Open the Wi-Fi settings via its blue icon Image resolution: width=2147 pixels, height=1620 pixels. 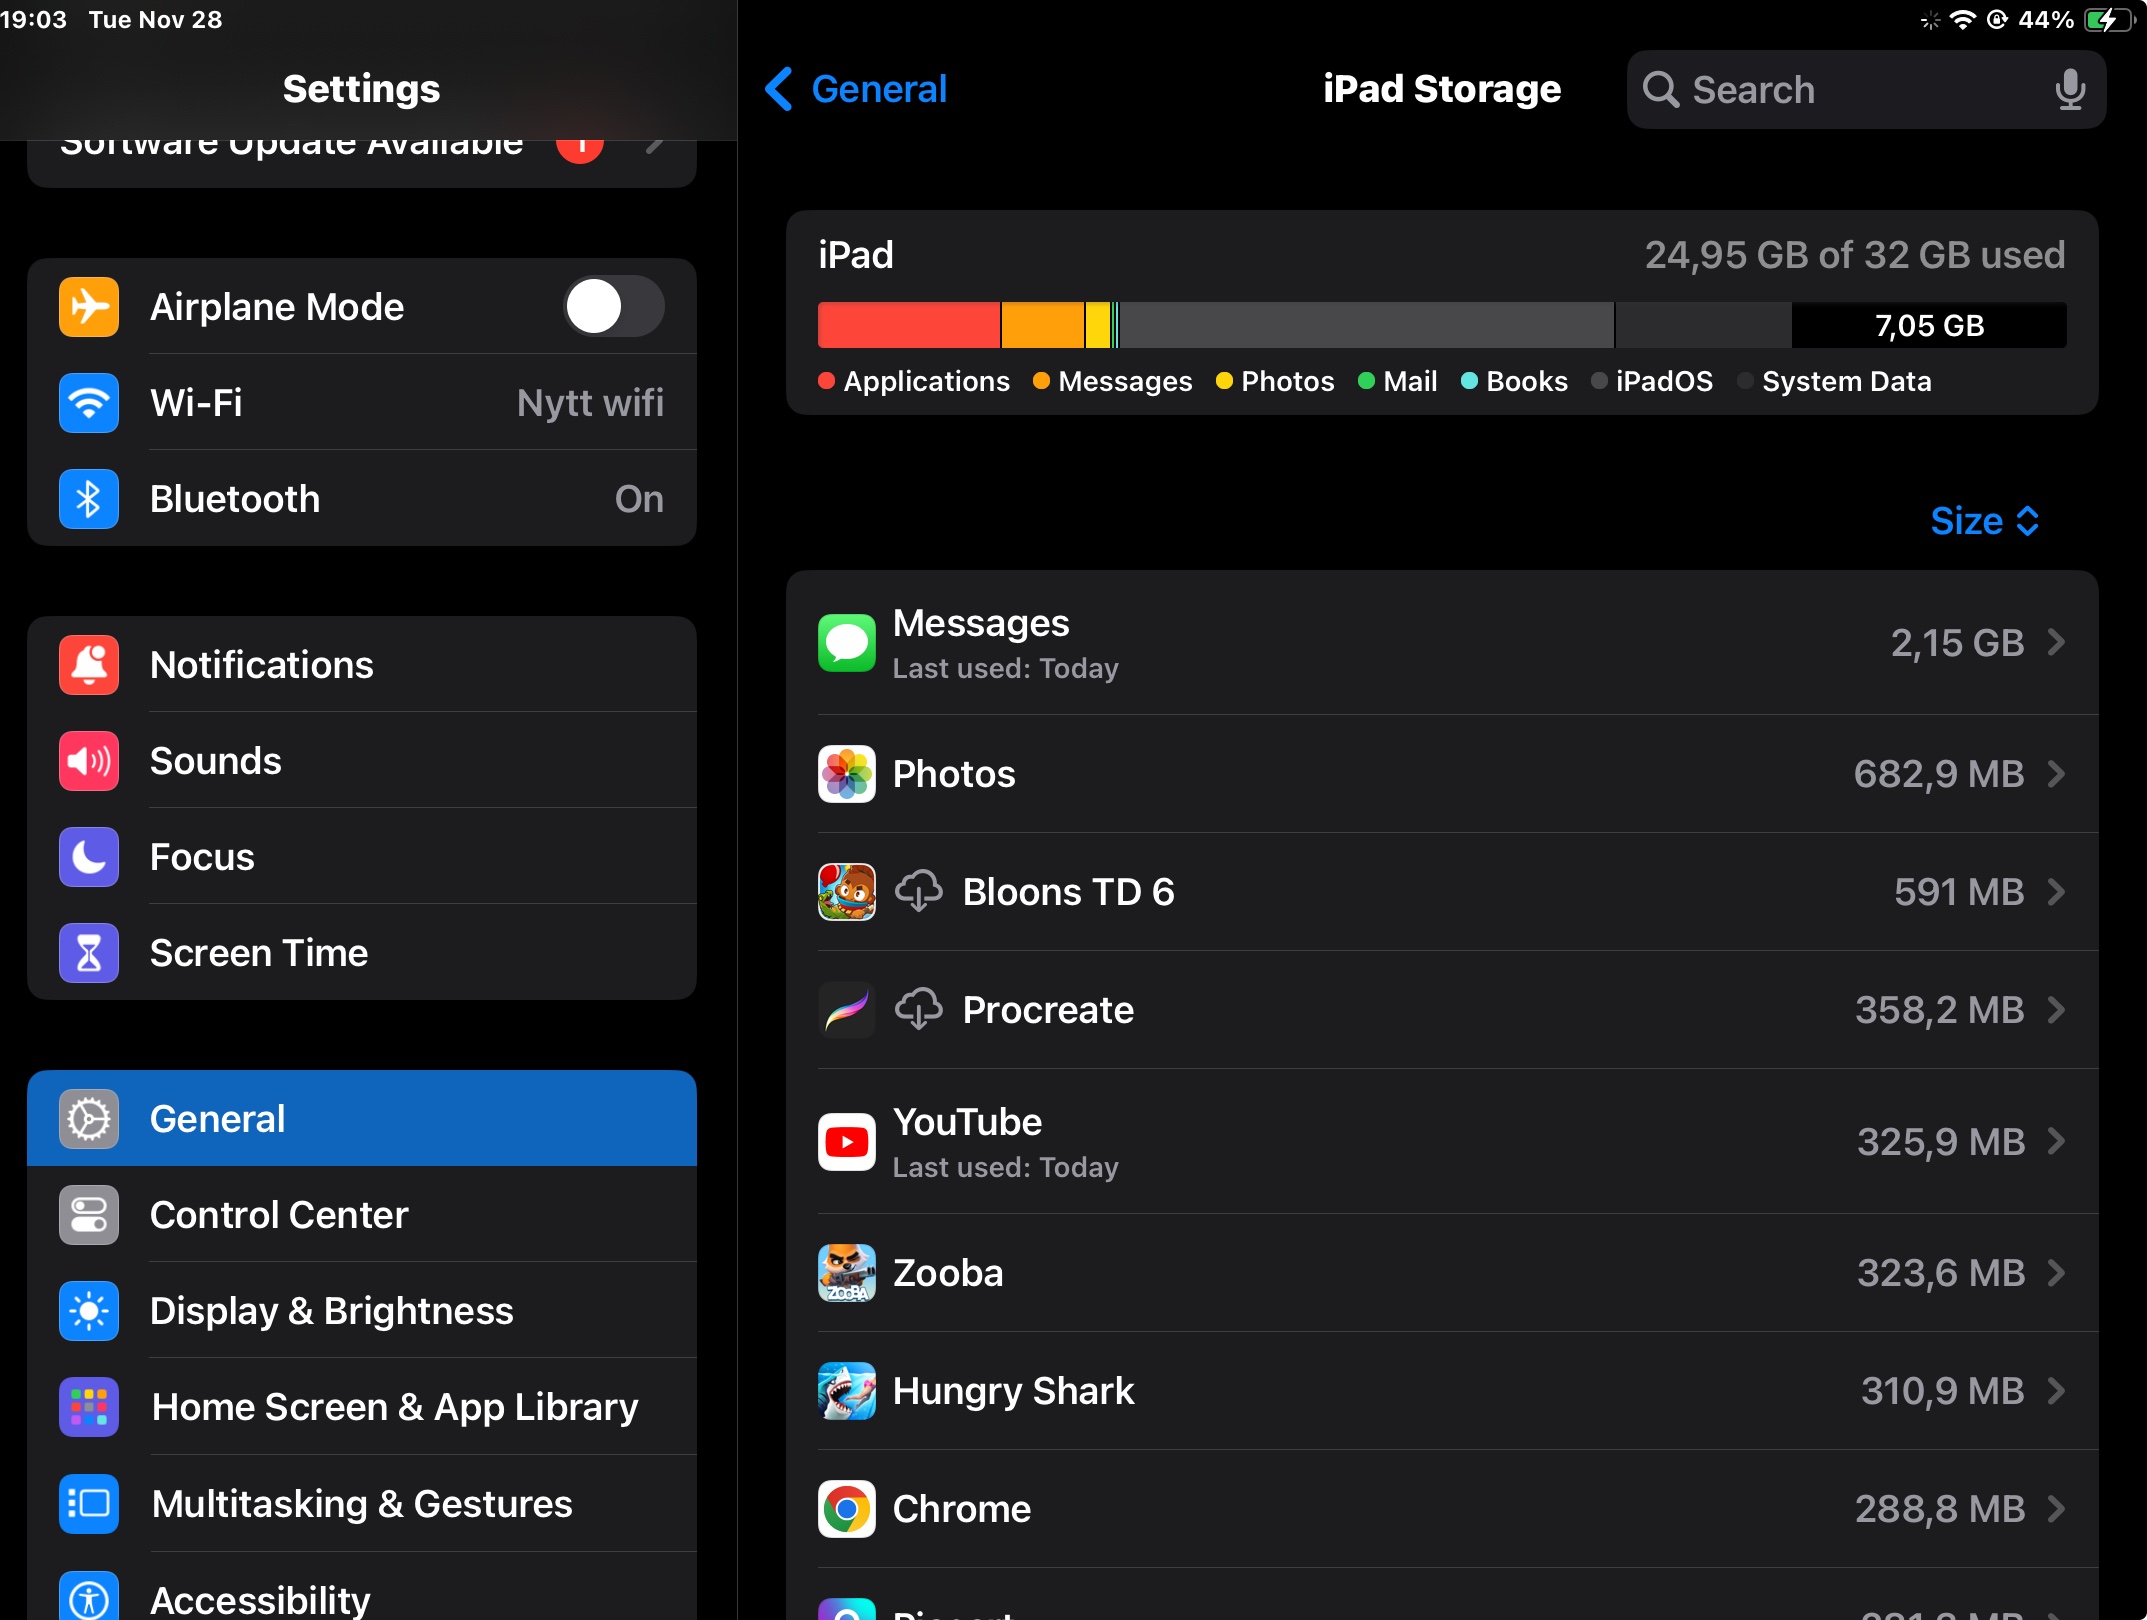coord(88,402)
